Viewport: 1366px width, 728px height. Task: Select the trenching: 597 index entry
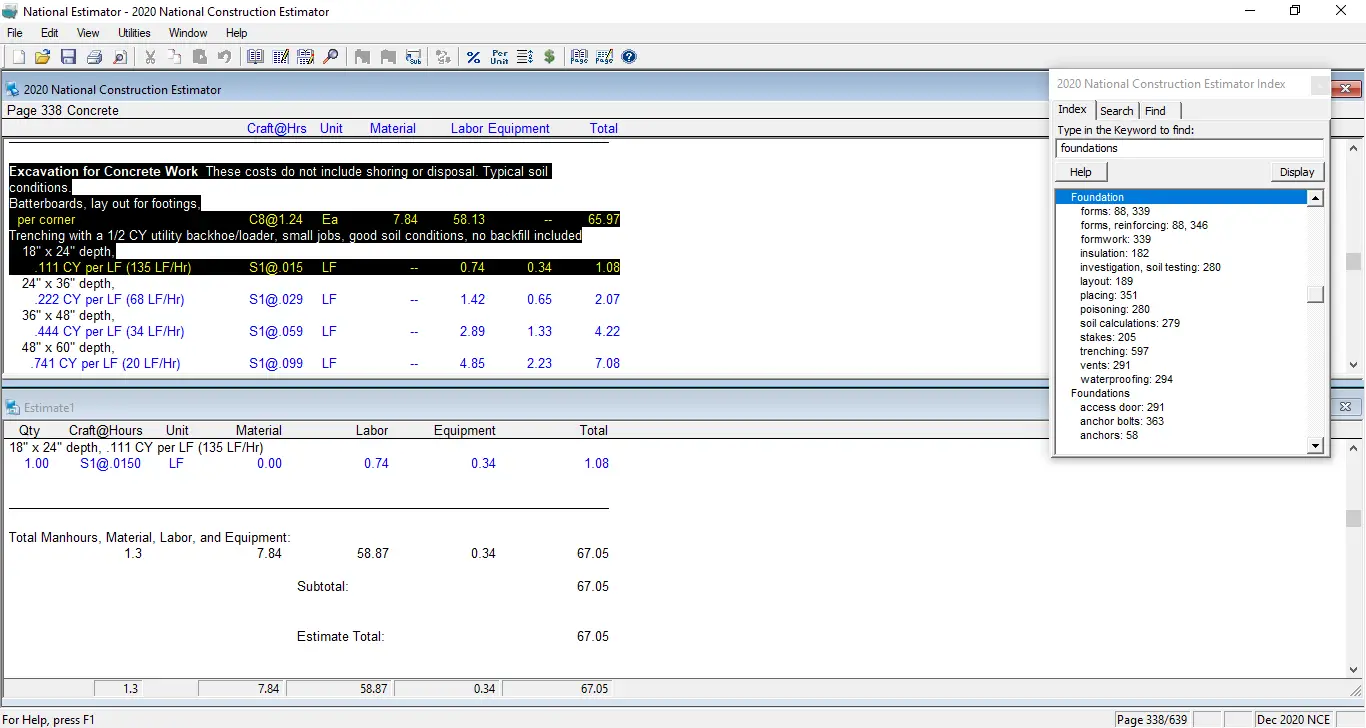click(x=1115, y=351)
